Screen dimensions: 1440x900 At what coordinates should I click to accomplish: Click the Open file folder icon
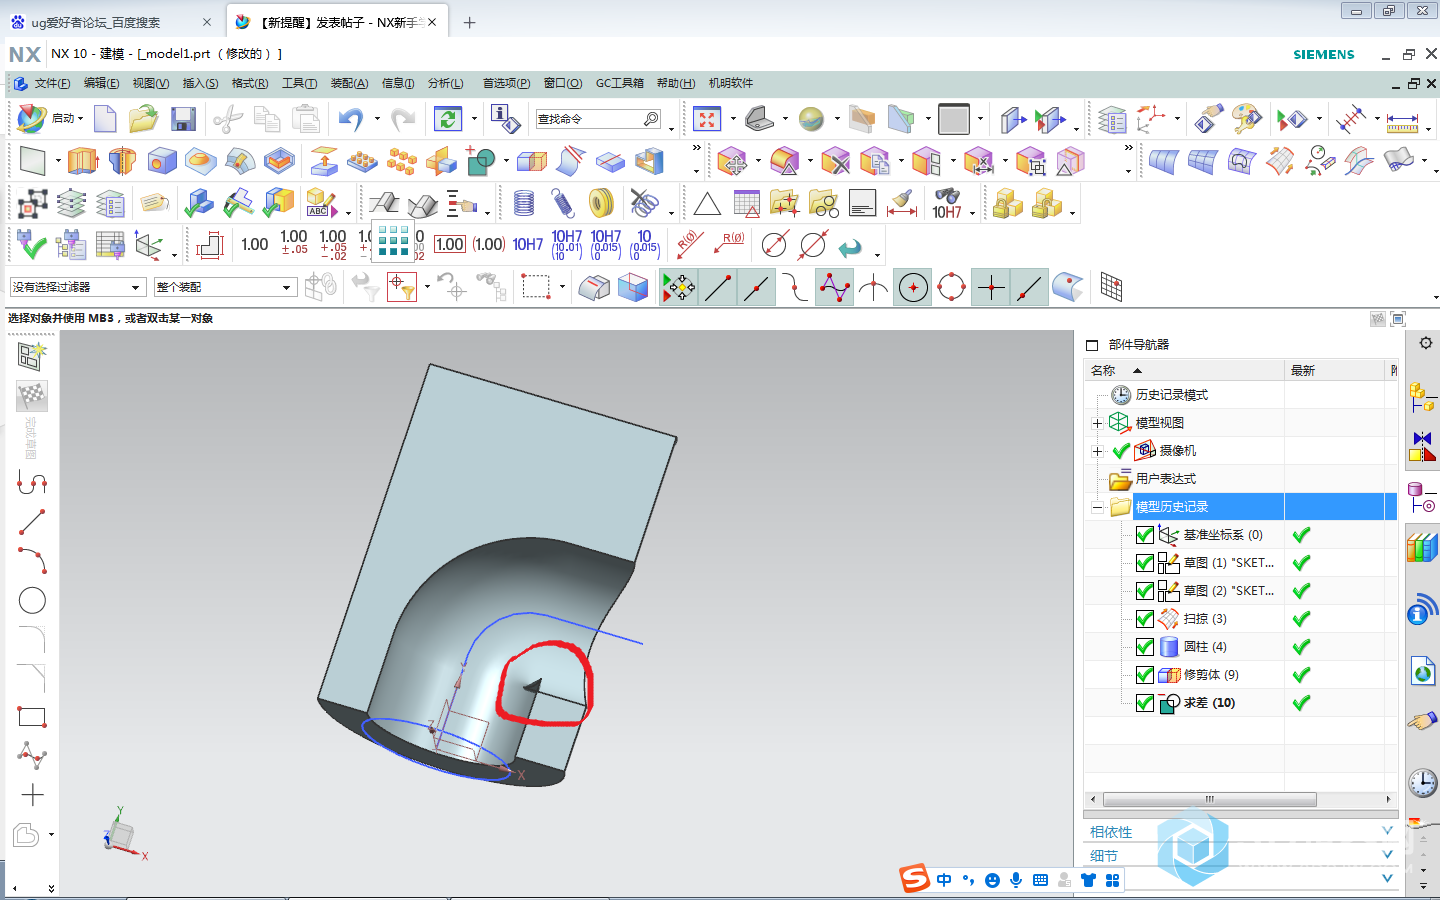coord(143,119)
